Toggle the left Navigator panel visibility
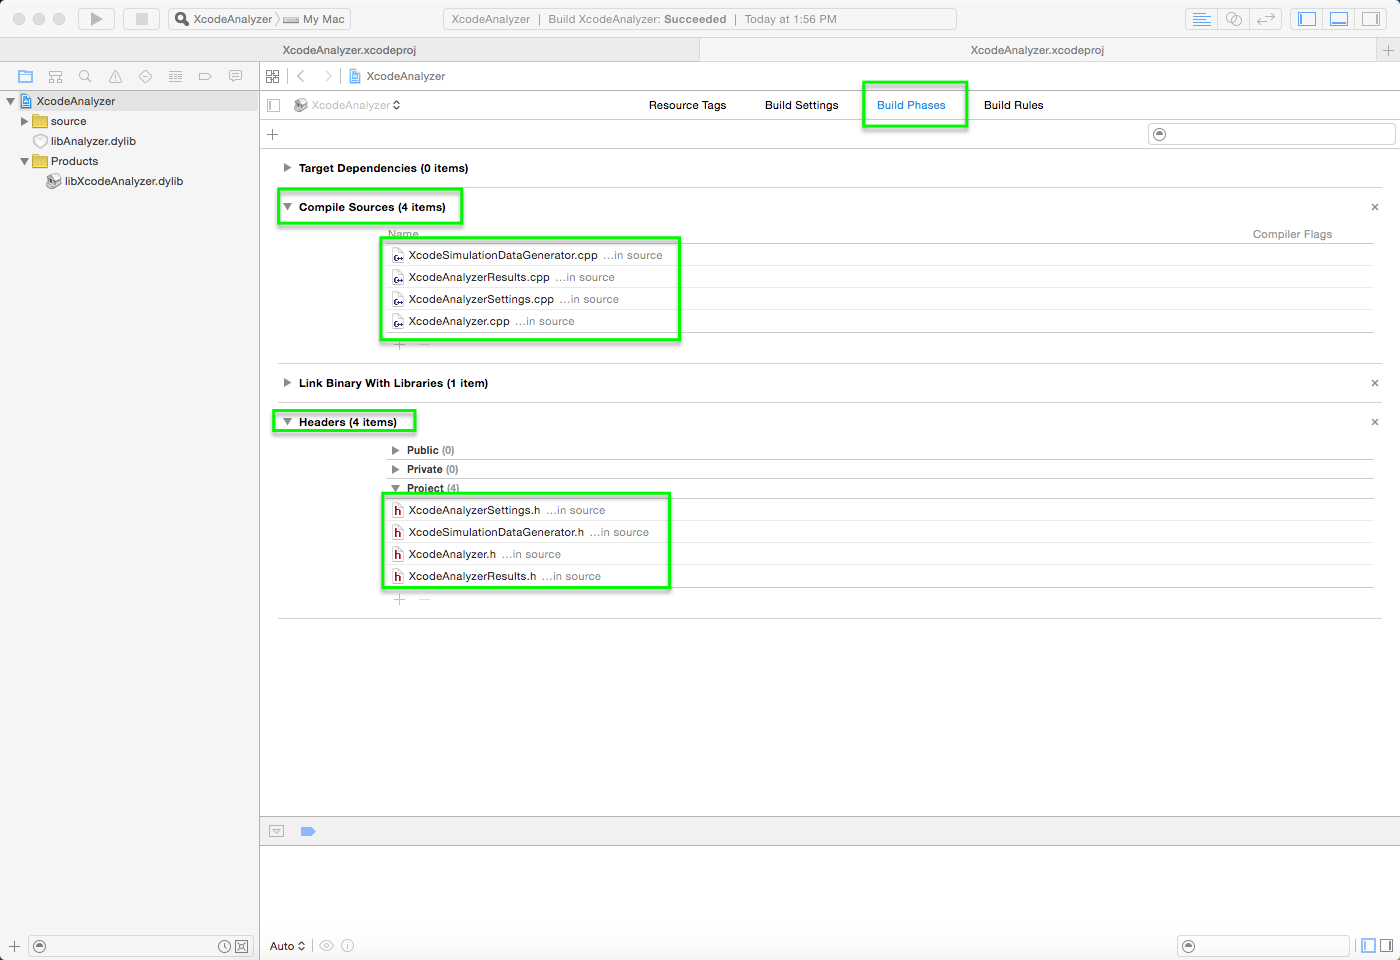1400x960 pixels. coord(1307,19)
